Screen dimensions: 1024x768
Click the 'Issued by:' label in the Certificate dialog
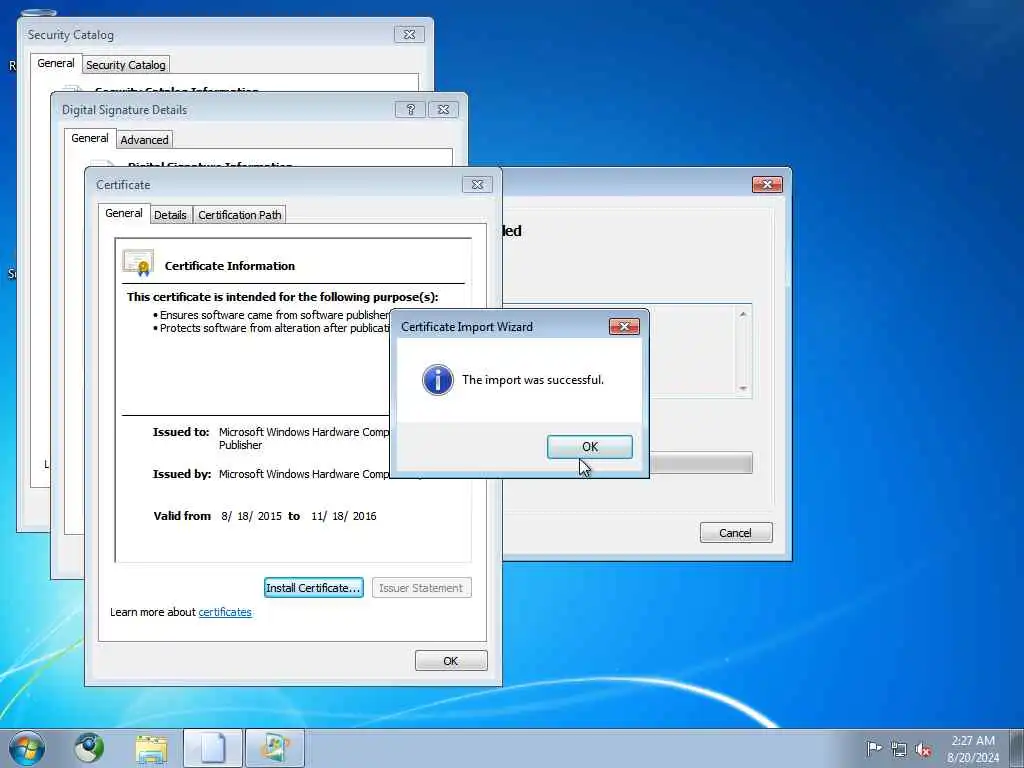182,474
